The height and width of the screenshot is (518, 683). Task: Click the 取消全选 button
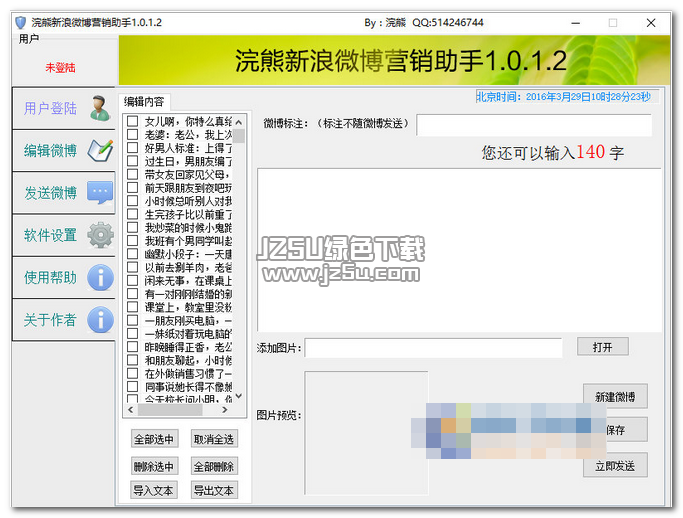214,439
